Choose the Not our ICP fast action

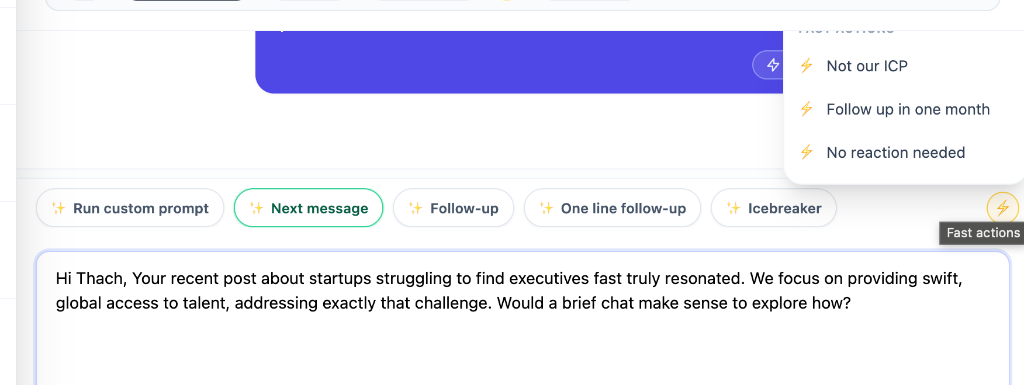(904, 65)
